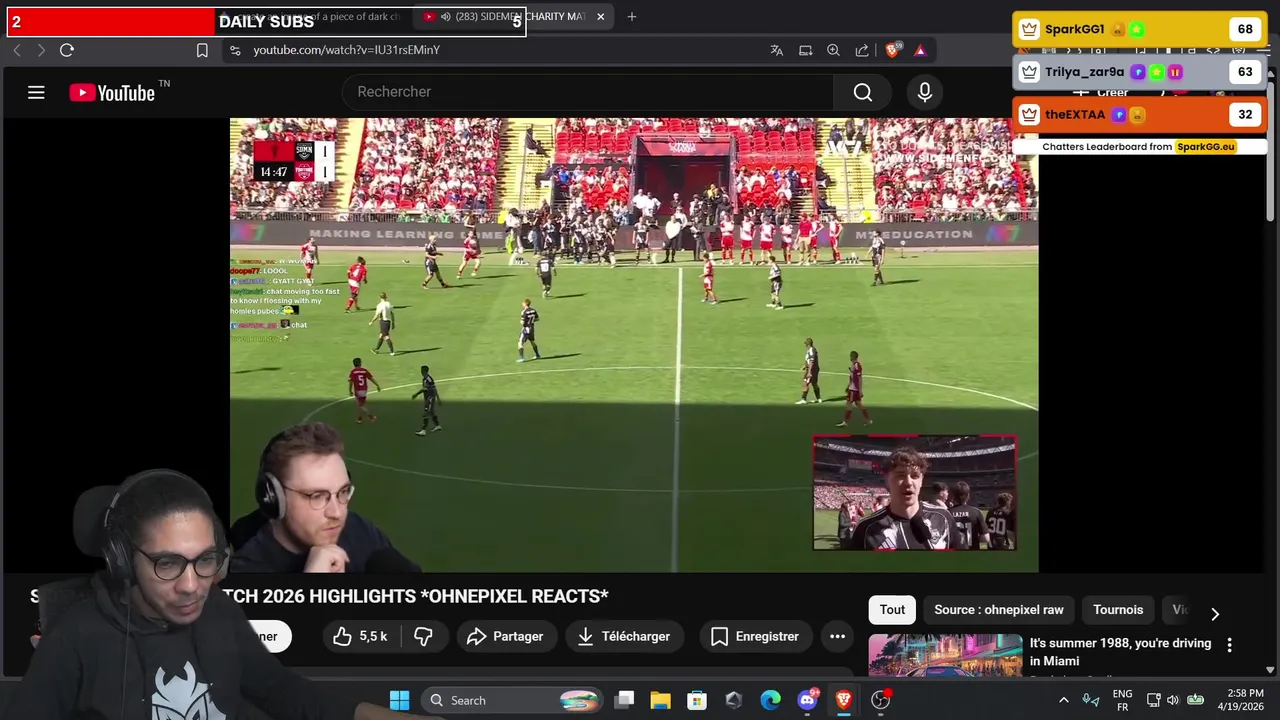Screen dimensions: 1280x720
Task: Open the SparkGG.eu leaderboard link
Action: pyautogui.click(x=1205, y=146)
